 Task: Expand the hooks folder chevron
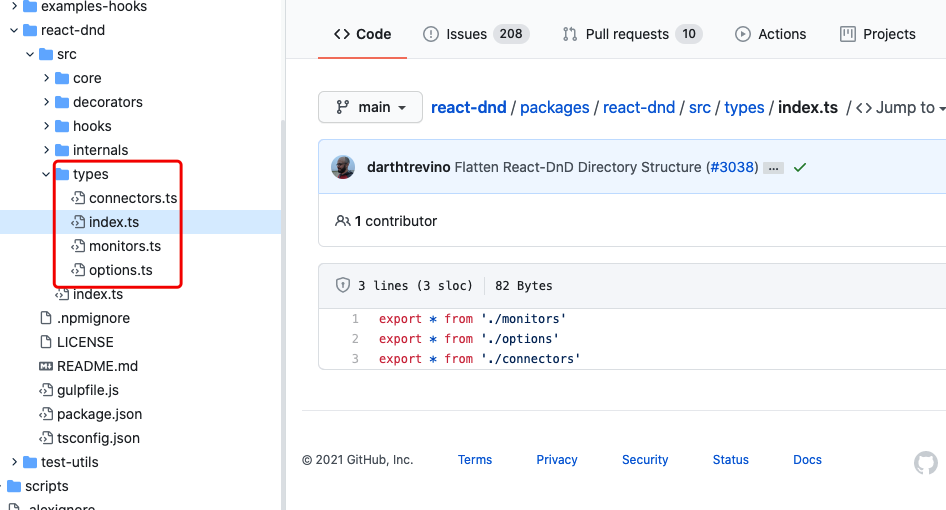pos(46,126)
